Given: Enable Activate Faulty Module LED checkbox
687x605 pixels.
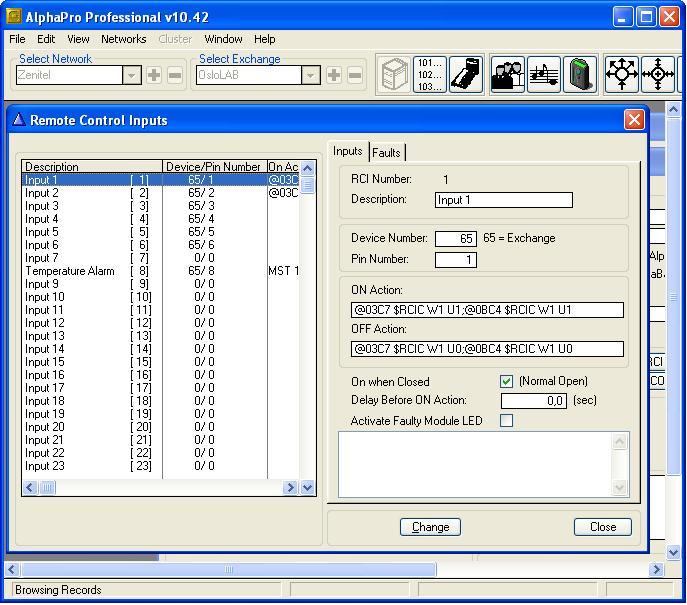Looking at the screenshot, I should (506, 421).
